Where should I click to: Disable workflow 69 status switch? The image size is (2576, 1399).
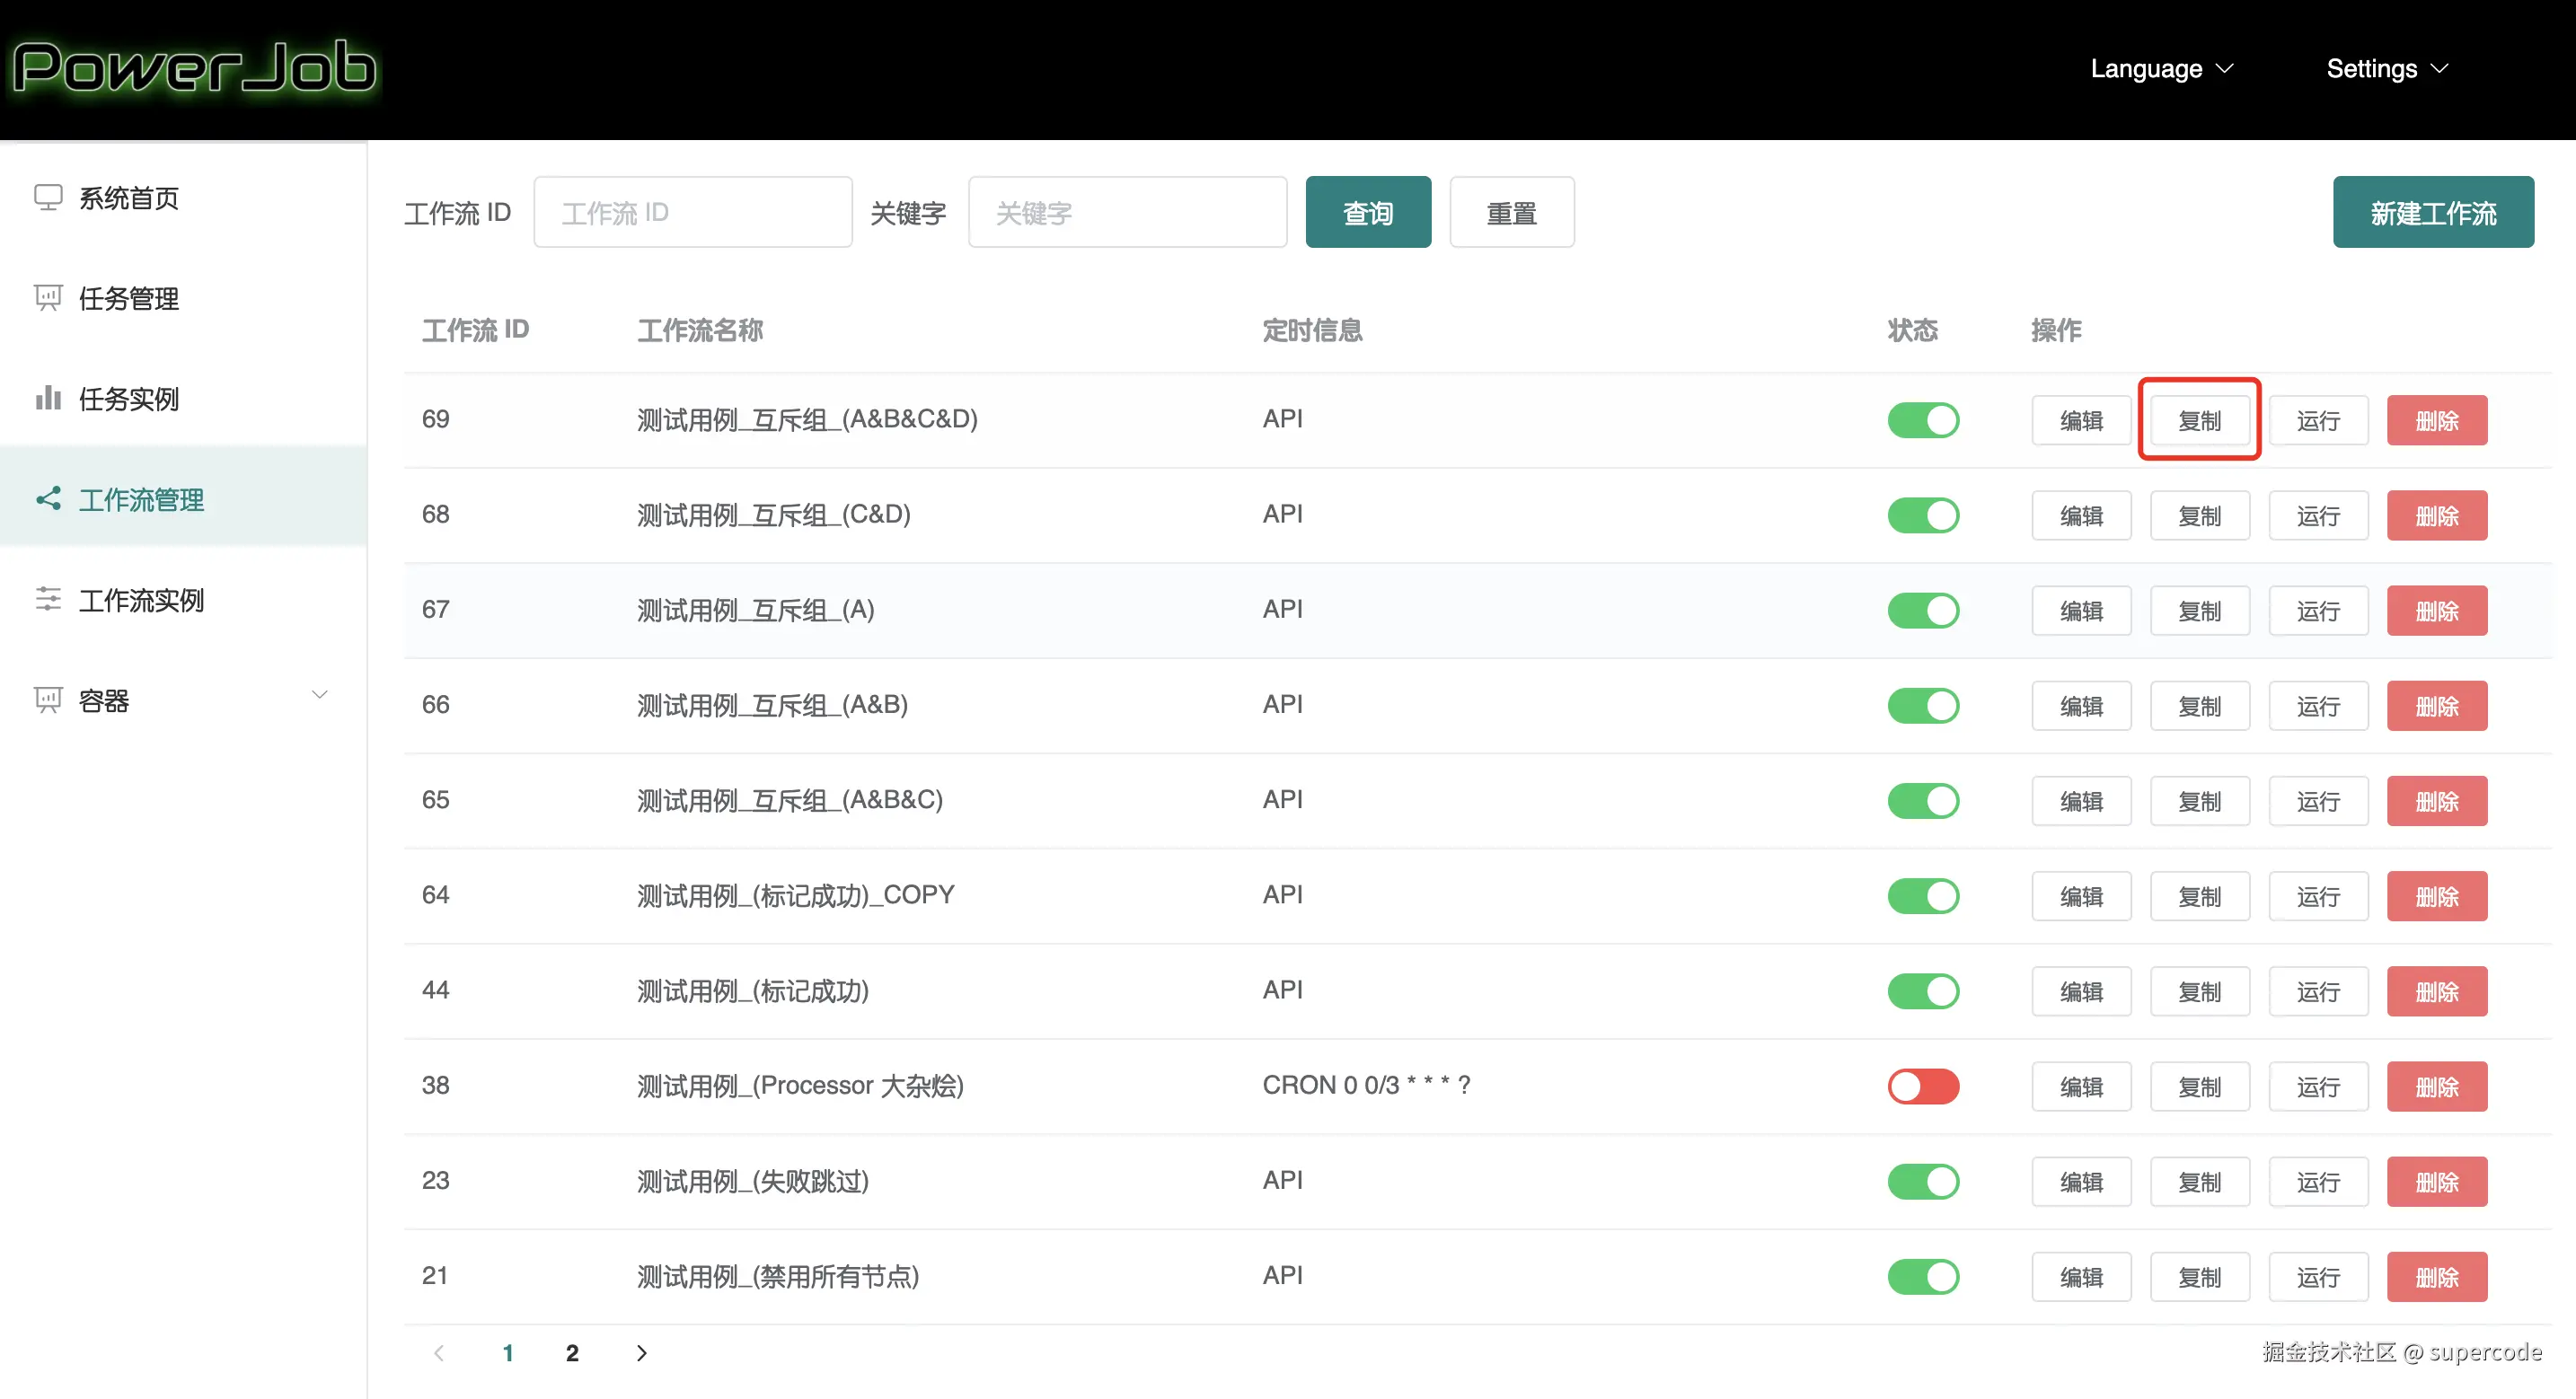pyautogui.click(x=1923, y=420)
